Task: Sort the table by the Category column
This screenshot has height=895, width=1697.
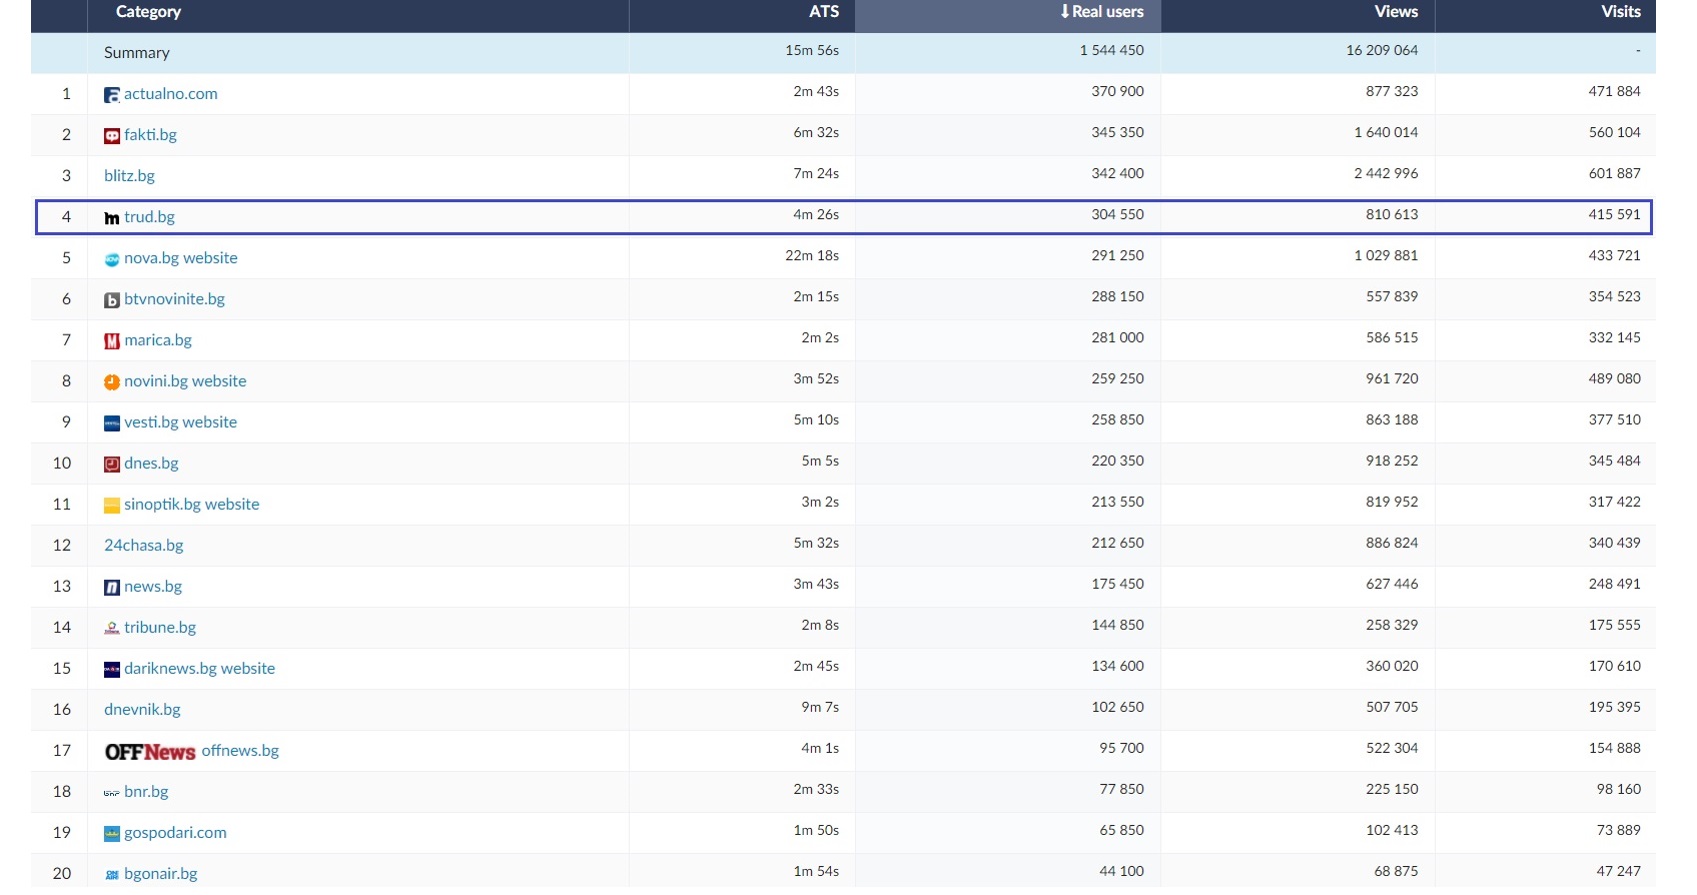Action: [x=148, y=12]
